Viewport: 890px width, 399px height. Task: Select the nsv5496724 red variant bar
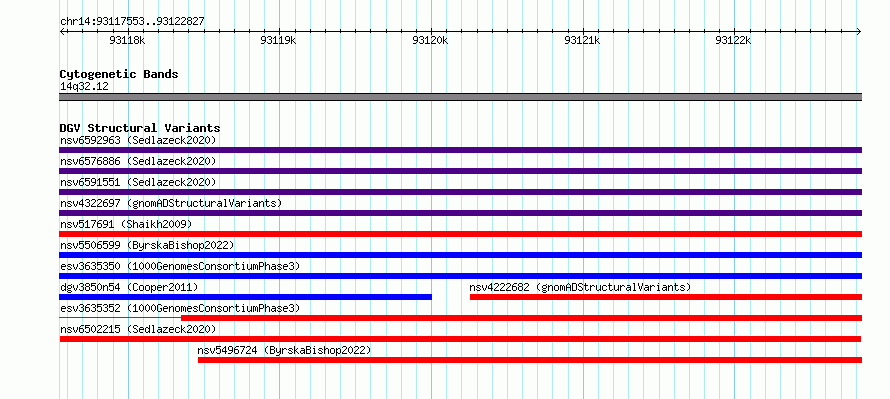(x=530, y=360)
